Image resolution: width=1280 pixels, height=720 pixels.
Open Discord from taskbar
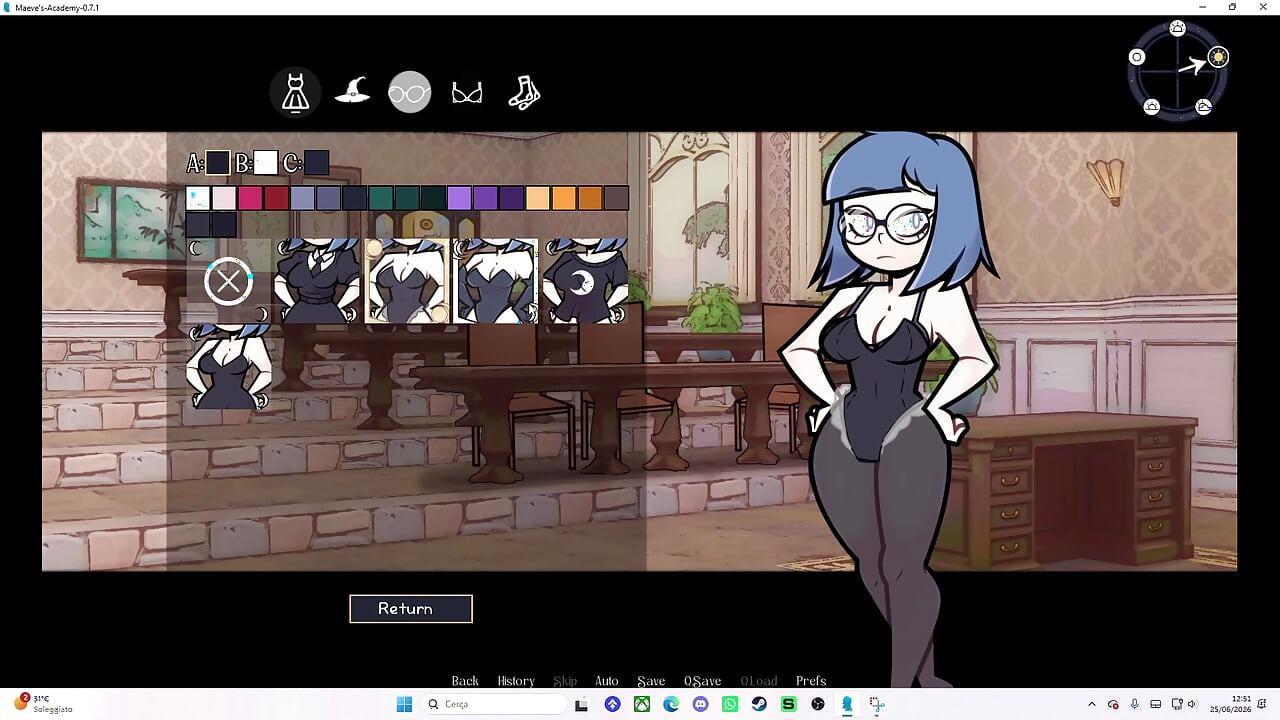[700, 704]
